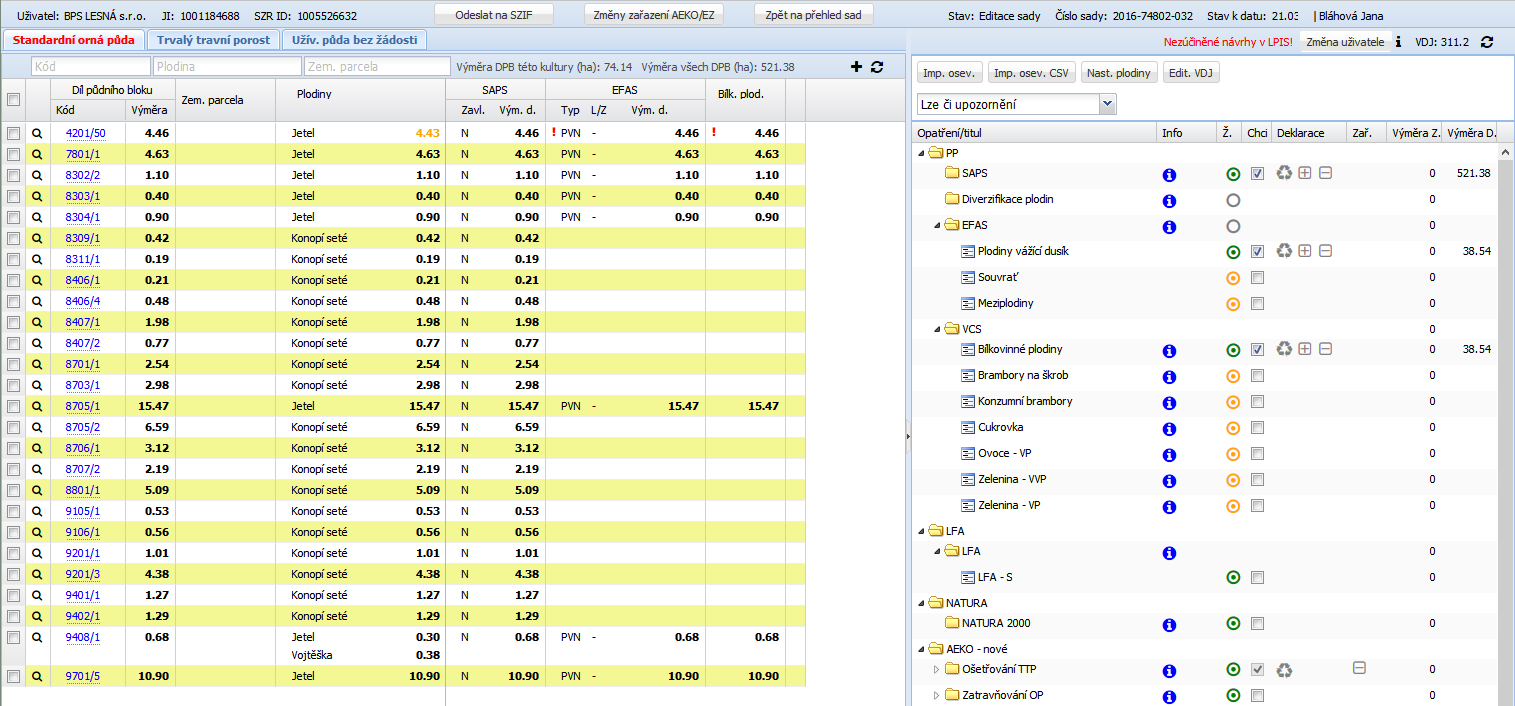
Task: Click the Kód filter input field
Action: [x=91, y=66]
